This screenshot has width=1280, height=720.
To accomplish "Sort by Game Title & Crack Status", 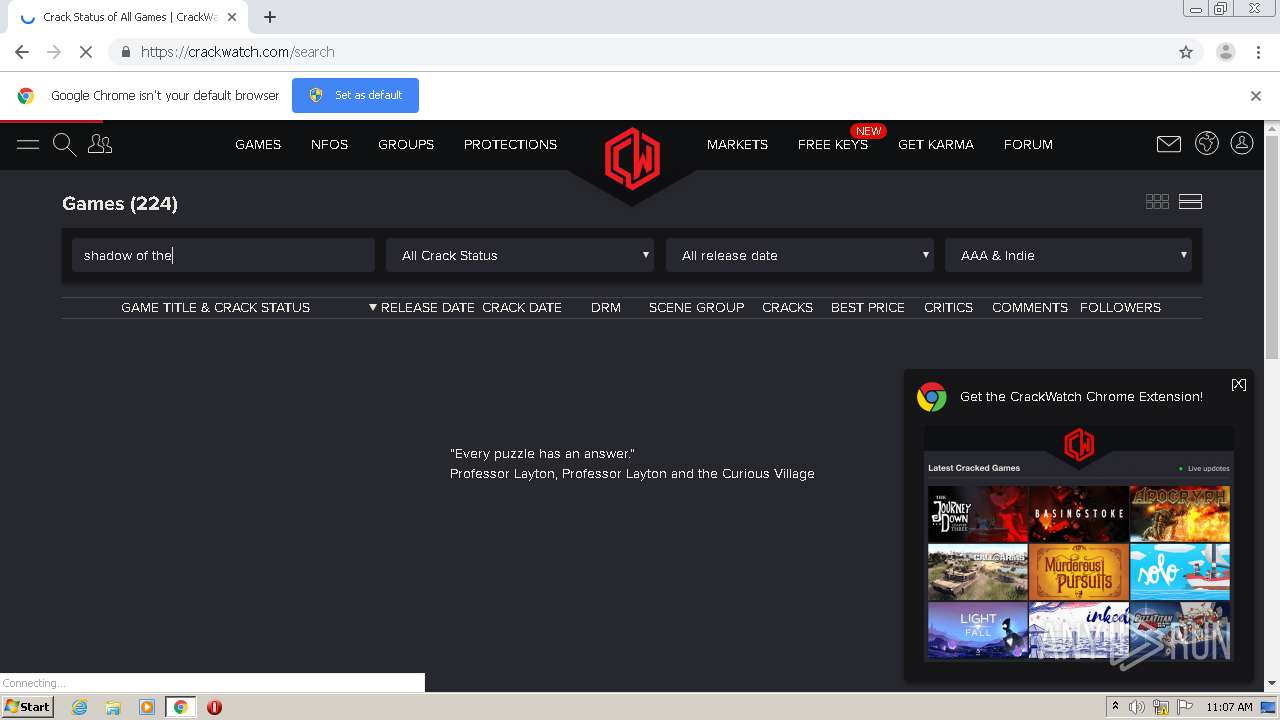I will (215, 307).
